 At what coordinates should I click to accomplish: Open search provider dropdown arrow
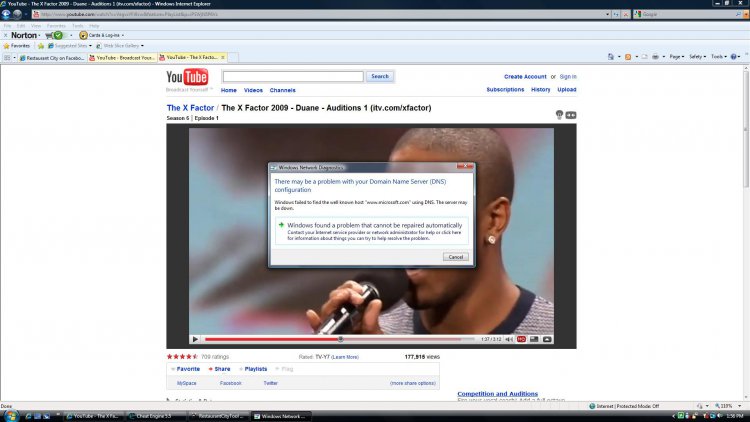[x=745, y=14]
